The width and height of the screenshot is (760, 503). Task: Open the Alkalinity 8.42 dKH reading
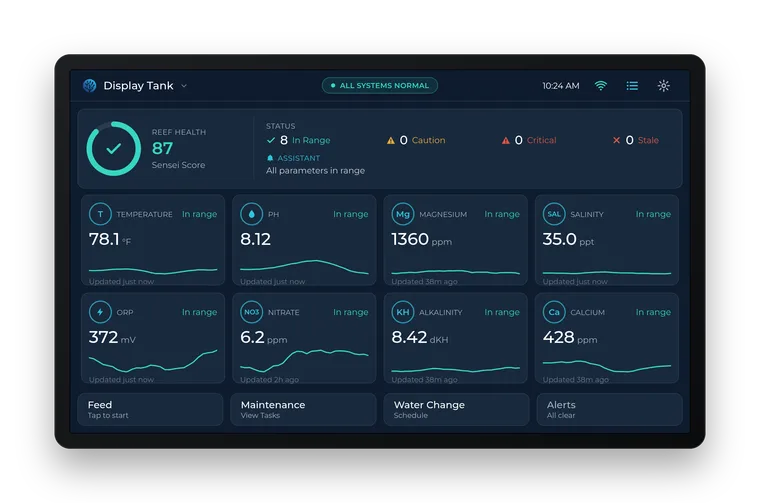coord(420,337)
